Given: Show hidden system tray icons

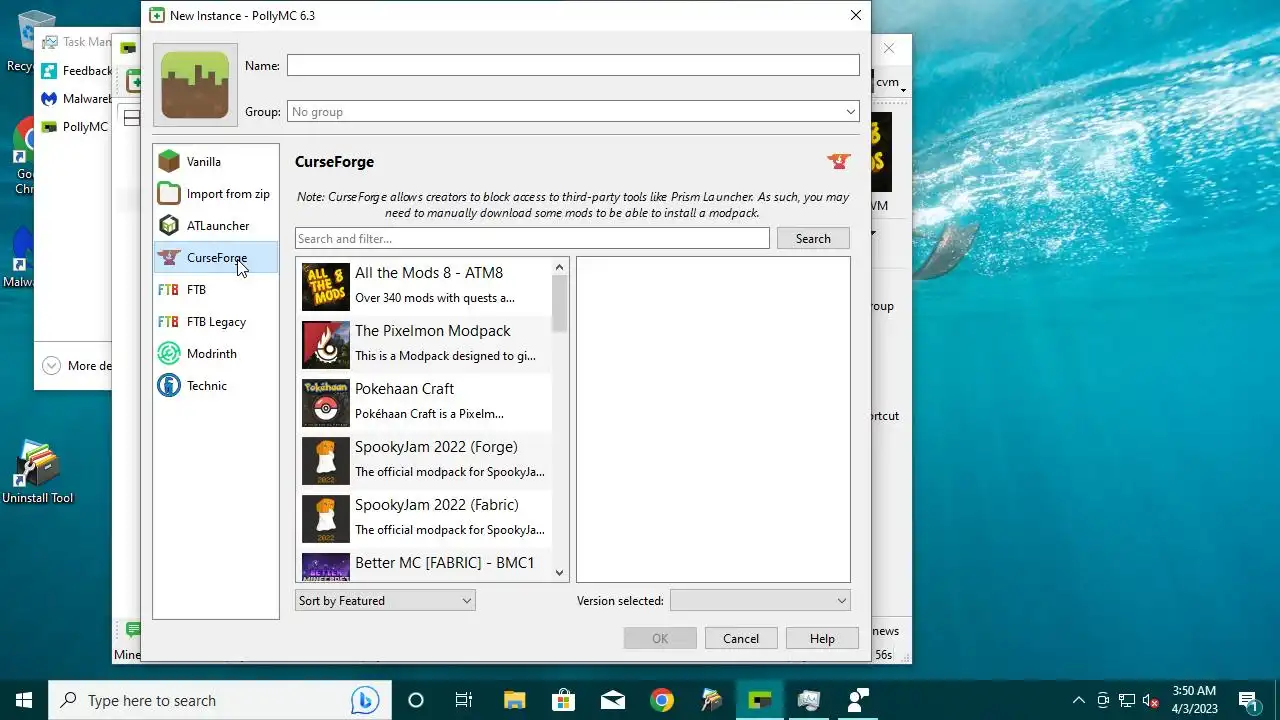Looking at the screenshot, I should coord(1078,700).
